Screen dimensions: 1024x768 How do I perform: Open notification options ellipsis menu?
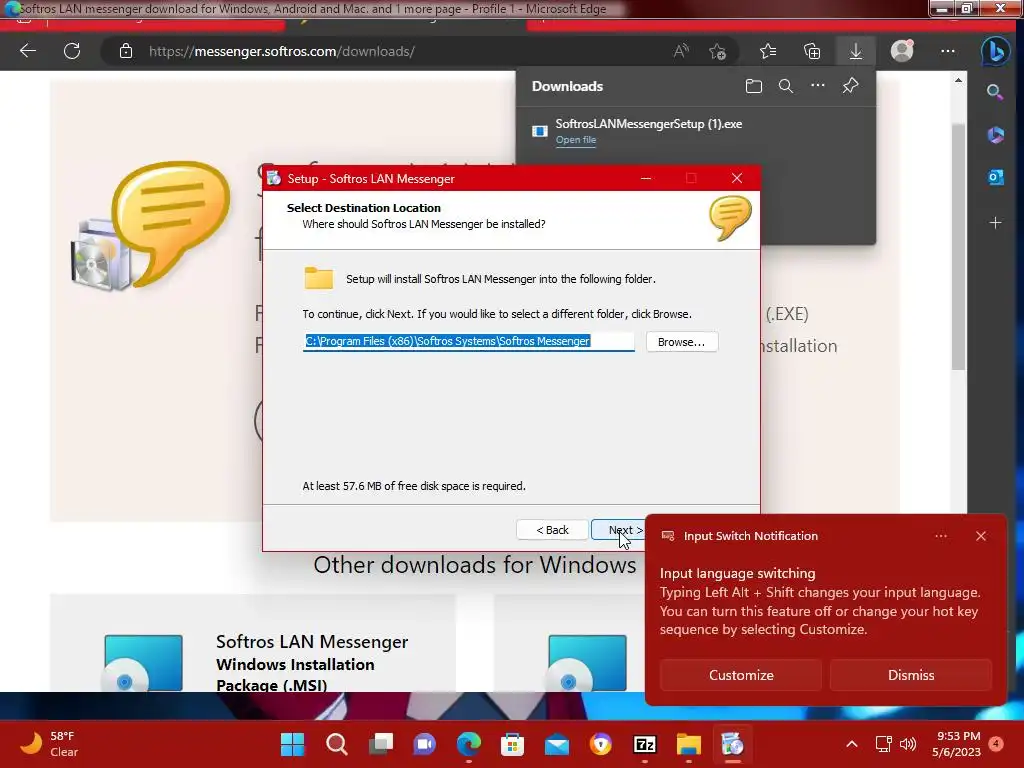[940, 536]
